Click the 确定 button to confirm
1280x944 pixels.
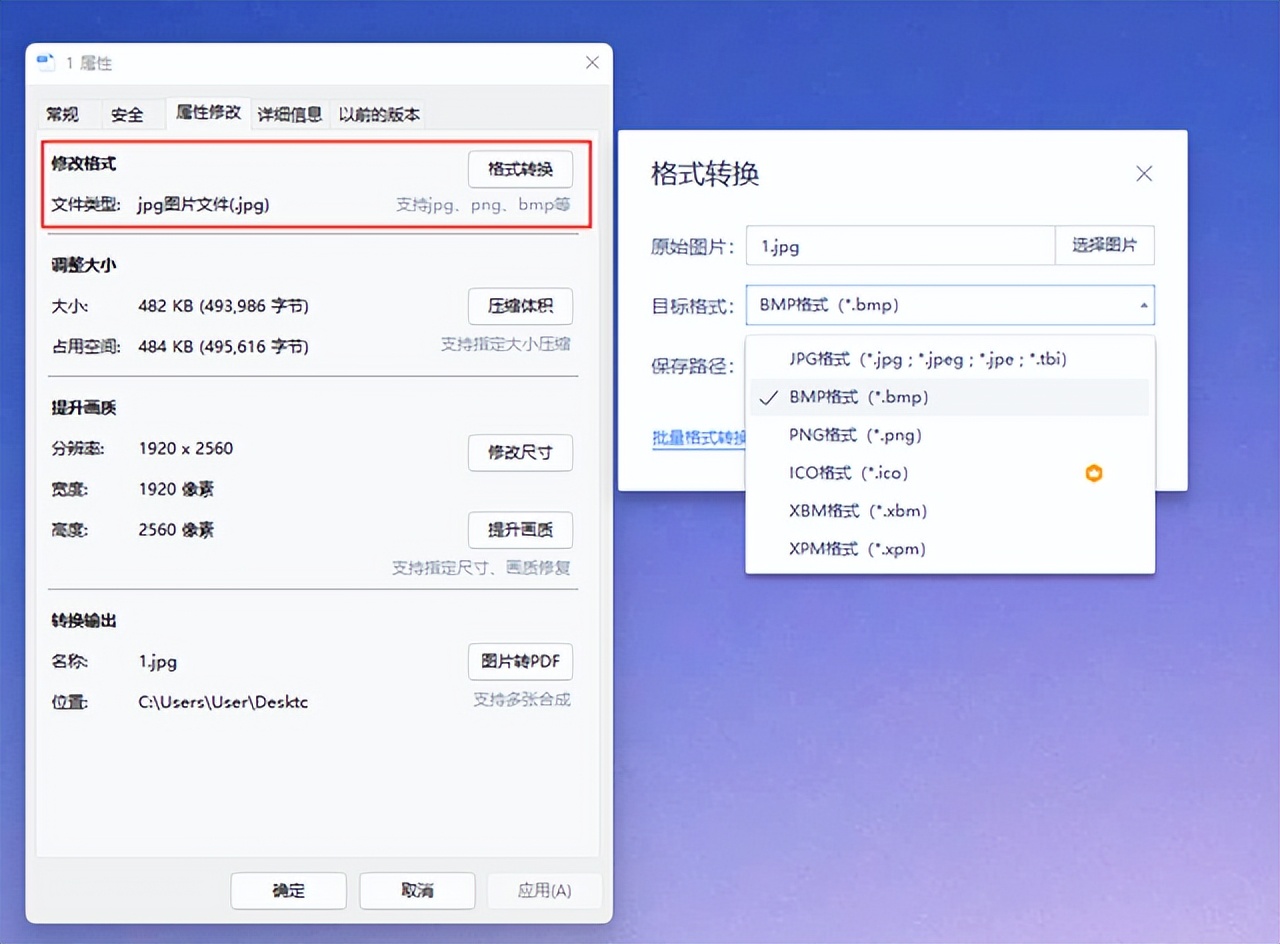pos(288,890)
